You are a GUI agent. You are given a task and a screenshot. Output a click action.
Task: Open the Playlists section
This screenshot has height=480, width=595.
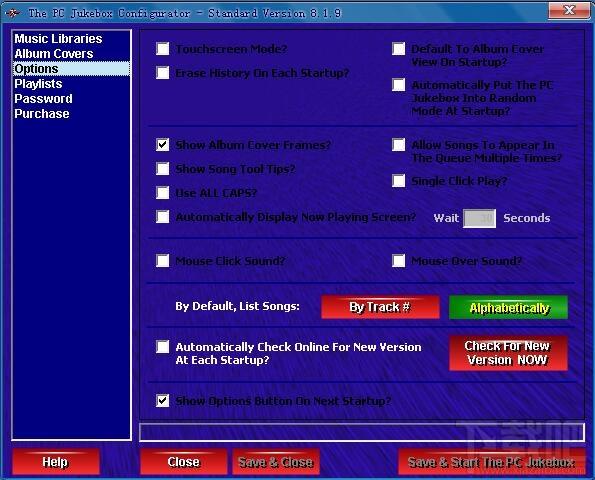[x=71, y=83]
